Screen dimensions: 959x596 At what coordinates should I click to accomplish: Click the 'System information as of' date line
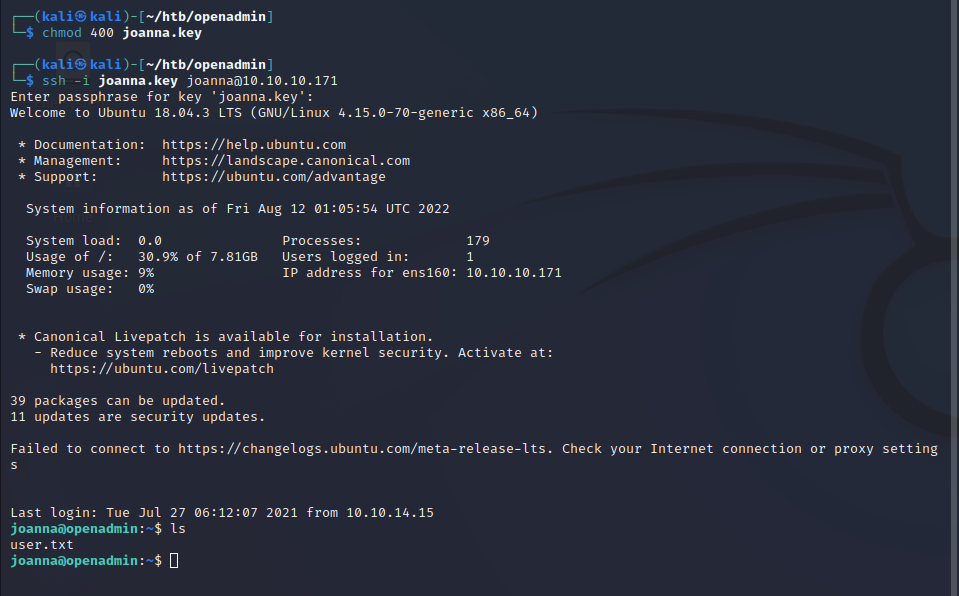click(238, 209)
